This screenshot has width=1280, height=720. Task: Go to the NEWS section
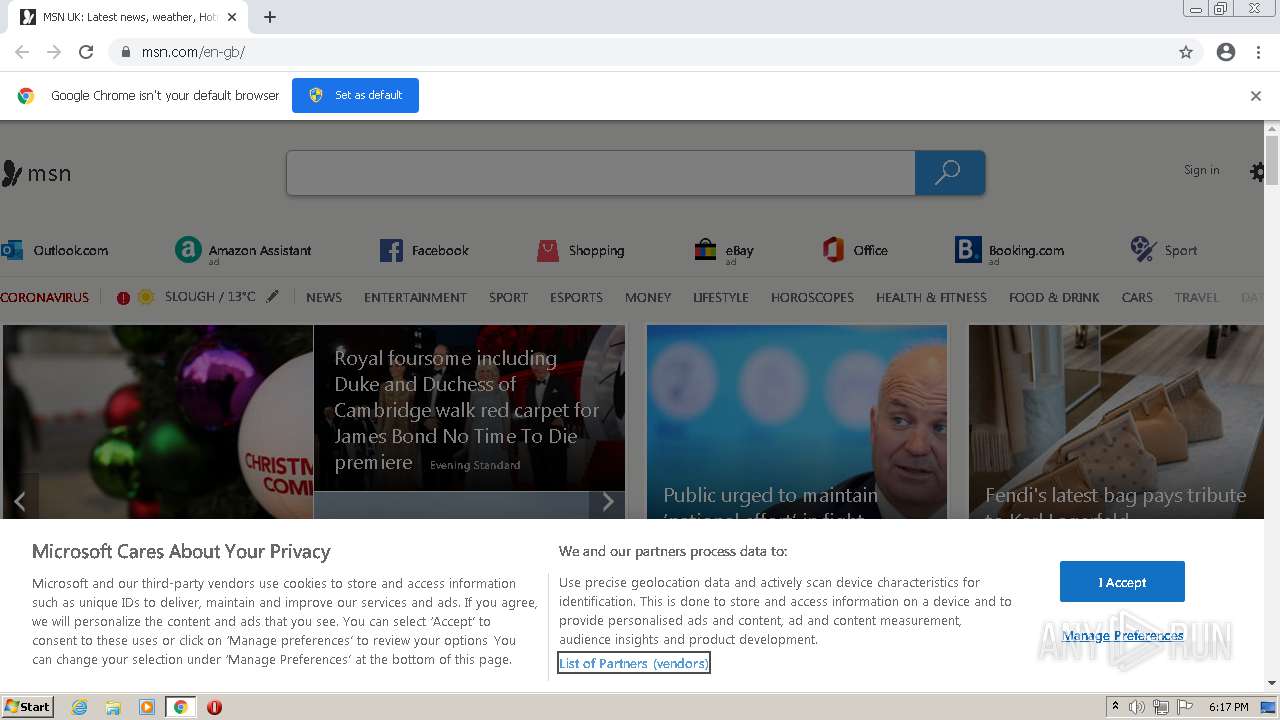(324, 297)
